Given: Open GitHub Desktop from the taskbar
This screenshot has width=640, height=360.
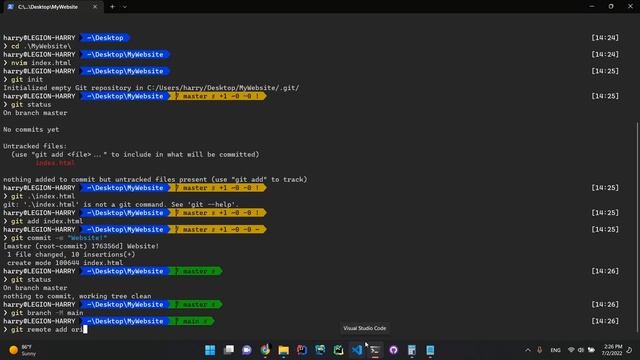Looking at the screenshot, I should [393, 350].
